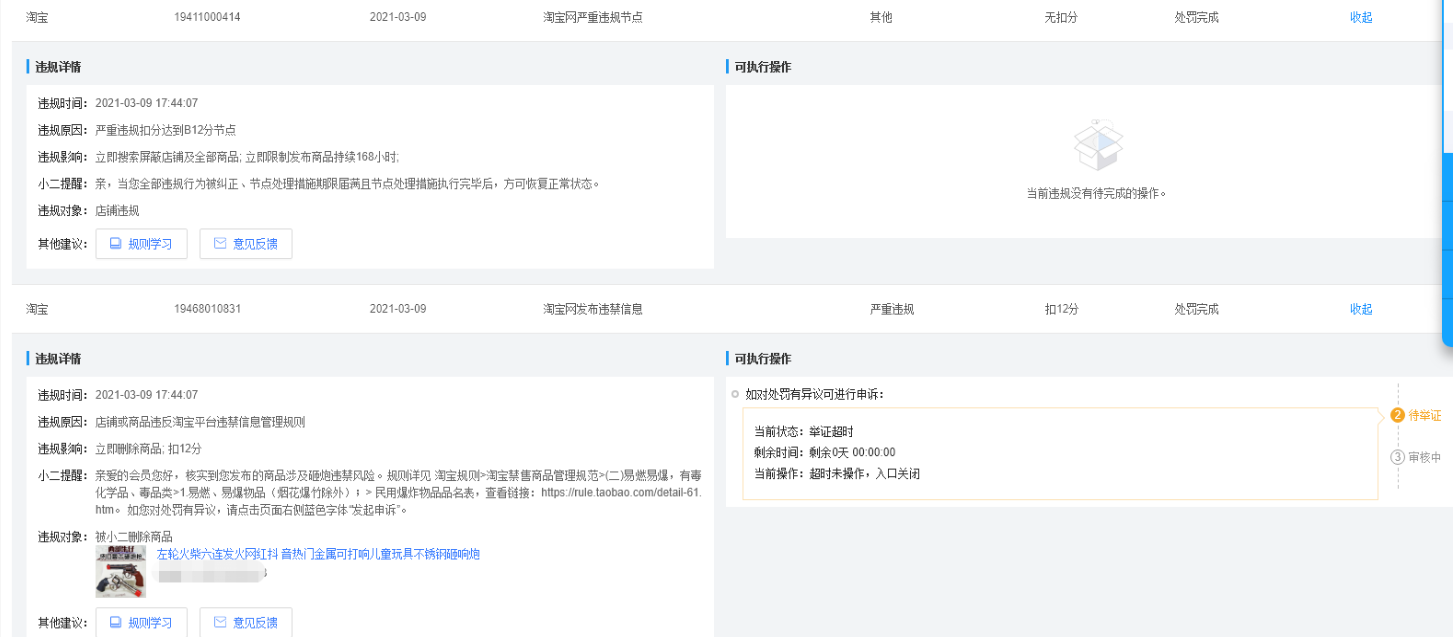Click 处罚完成 status in the first row

1197,17
